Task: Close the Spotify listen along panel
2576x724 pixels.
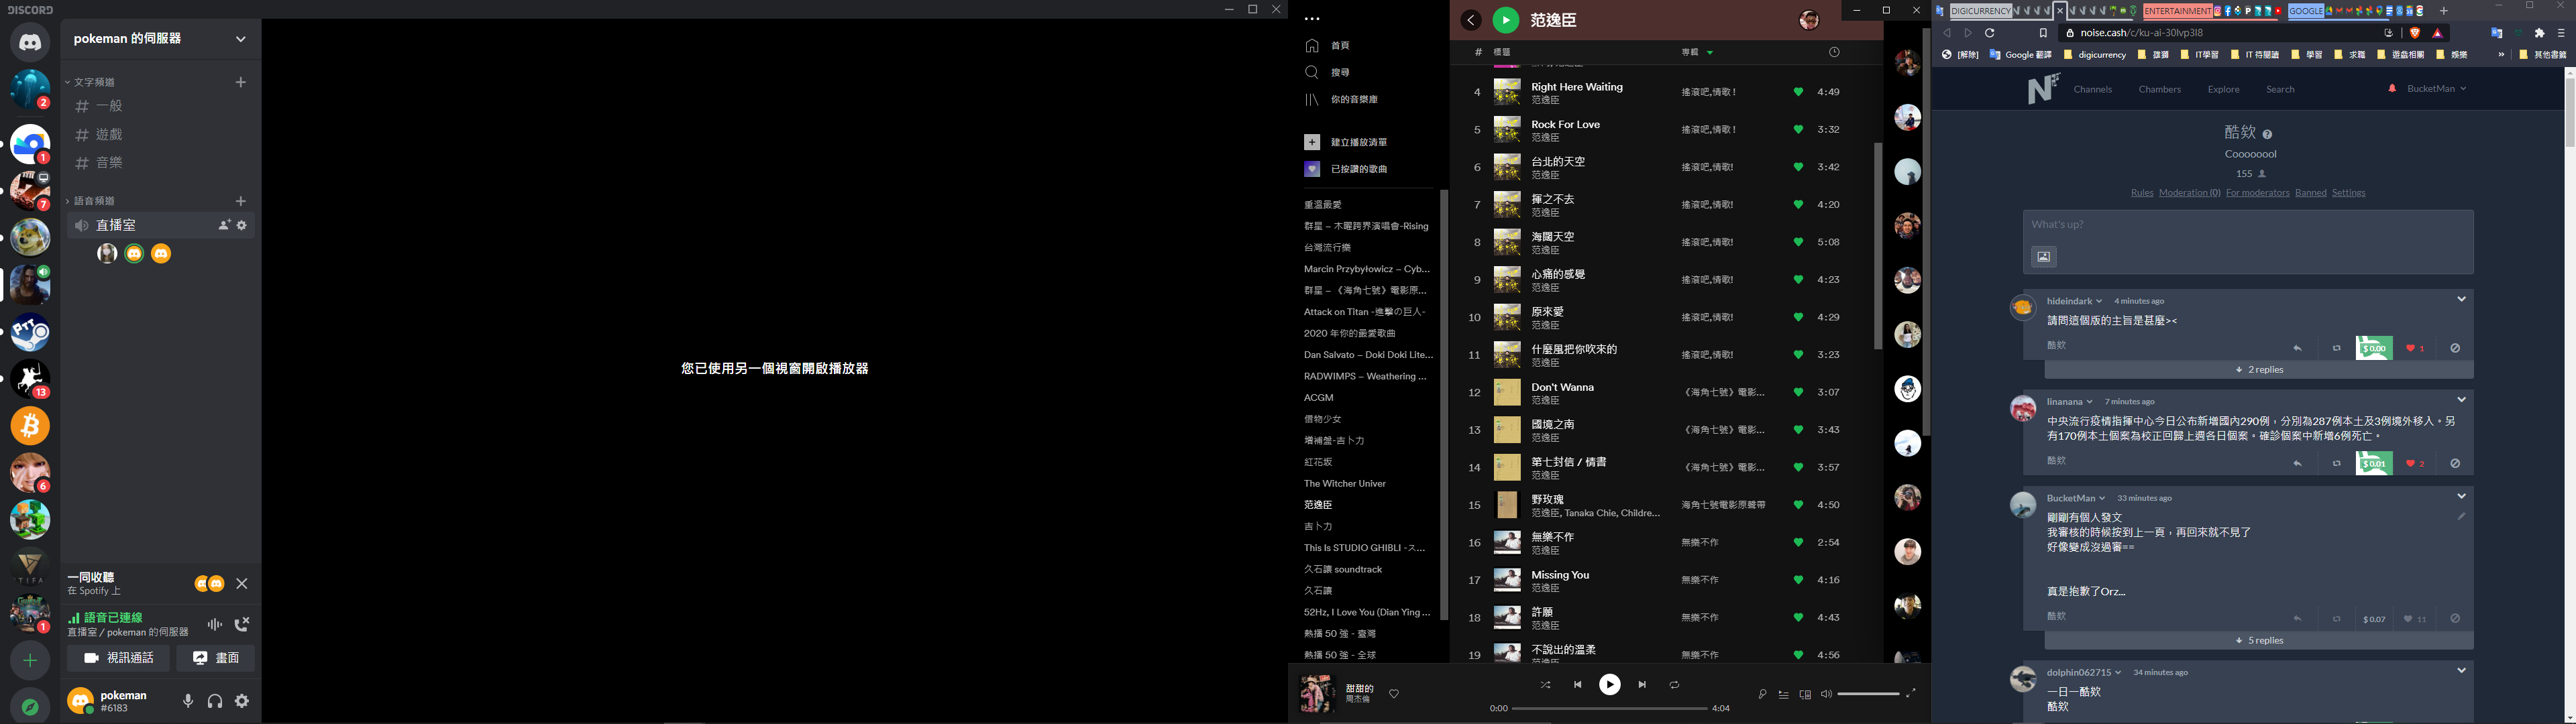Action: pyautogui.click(x=242, y=583)
